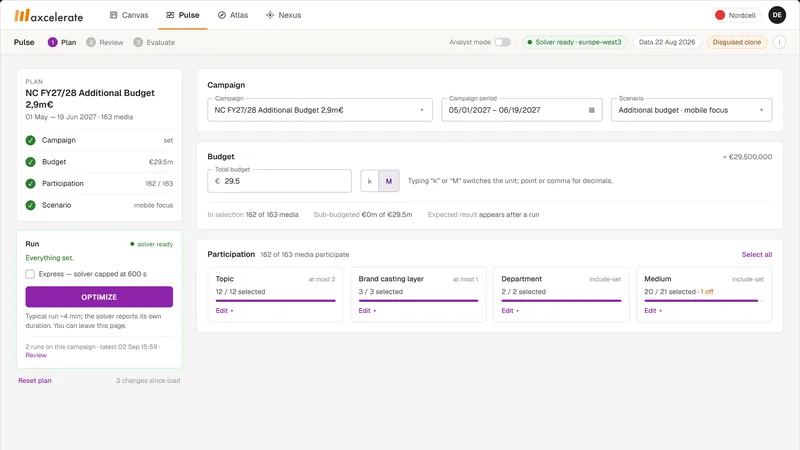The width and height of the screenshot is (800, 450).
Task: Select the Plan step
Action: pos(62,42)
